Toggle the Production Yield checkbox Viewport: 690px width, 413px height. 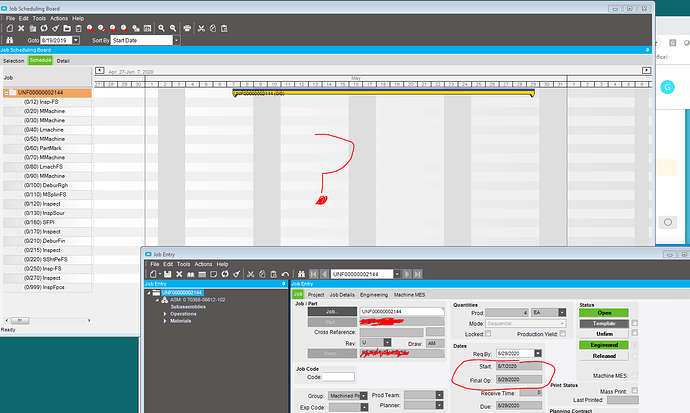pyautogui.click(x=563, y=334)
